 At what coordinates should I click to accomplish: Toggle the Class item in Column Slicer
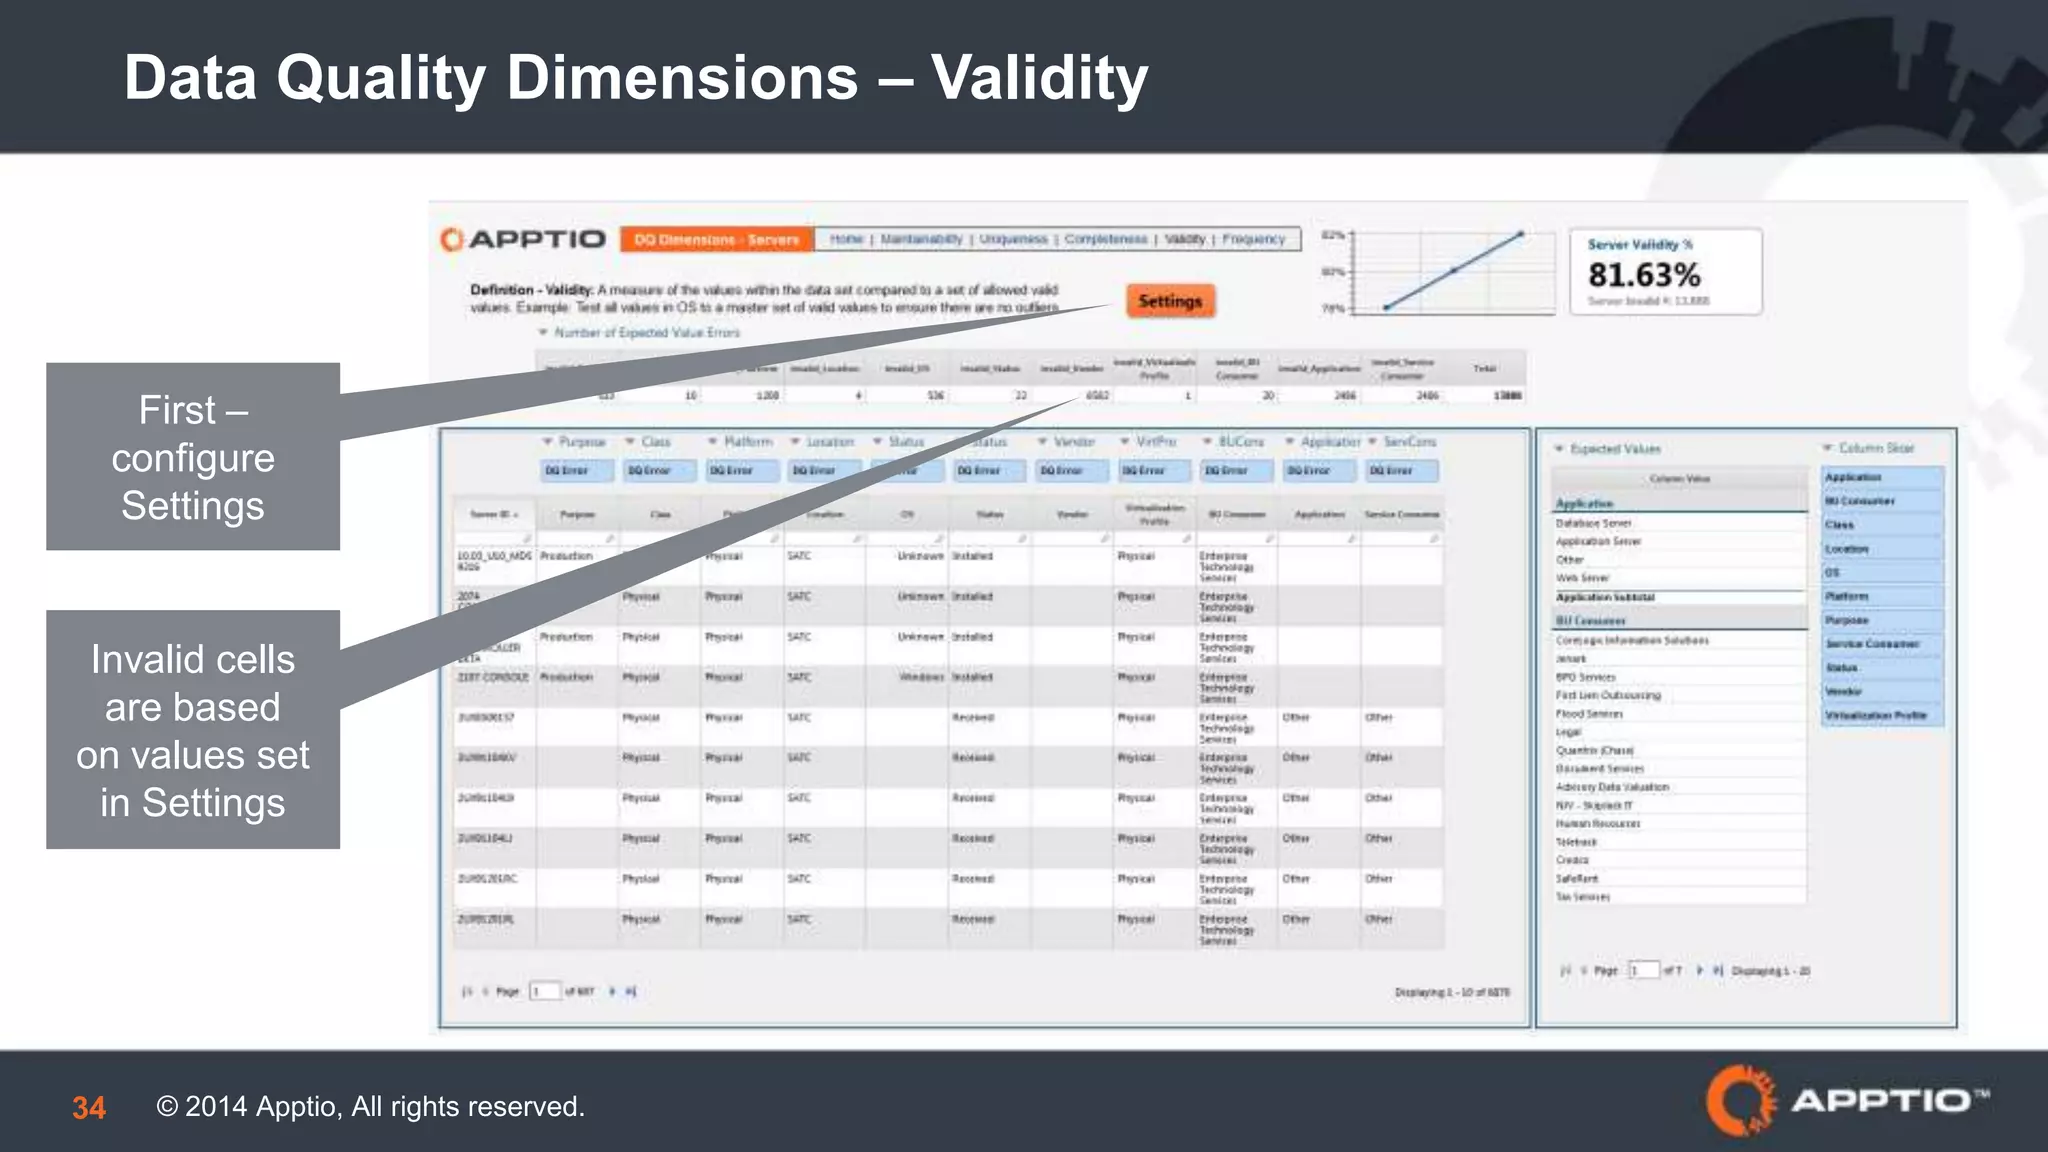[x=1883, y=525]
